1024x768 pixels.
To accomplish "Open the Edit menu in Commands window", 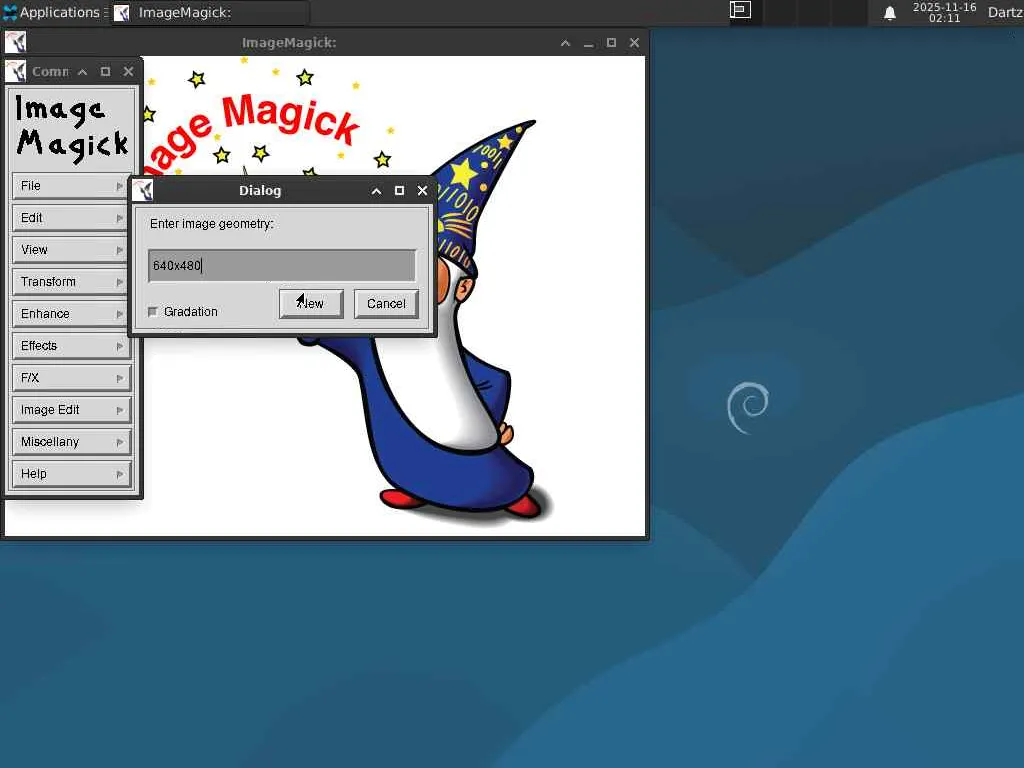I will point(72,218).
